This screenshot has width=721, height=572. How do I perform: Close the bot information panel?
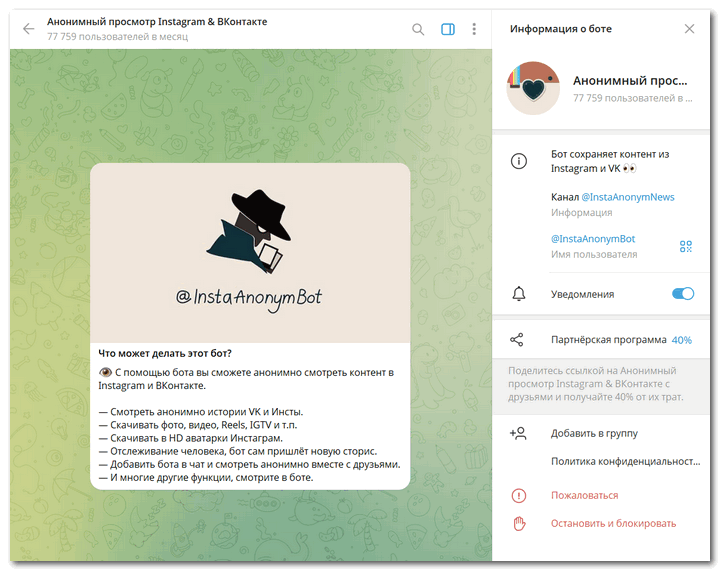pyautogui.click(x=689, y=29)
